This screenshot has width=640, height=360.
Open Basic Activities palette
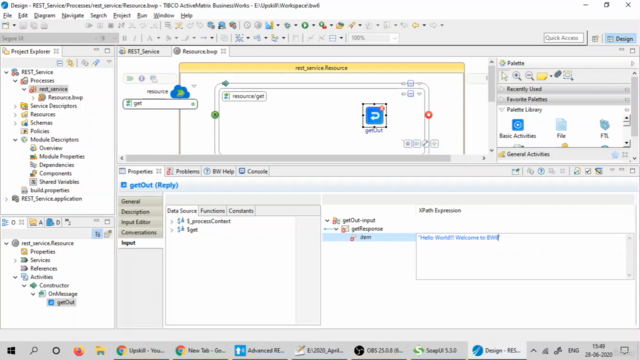[517, 129]
